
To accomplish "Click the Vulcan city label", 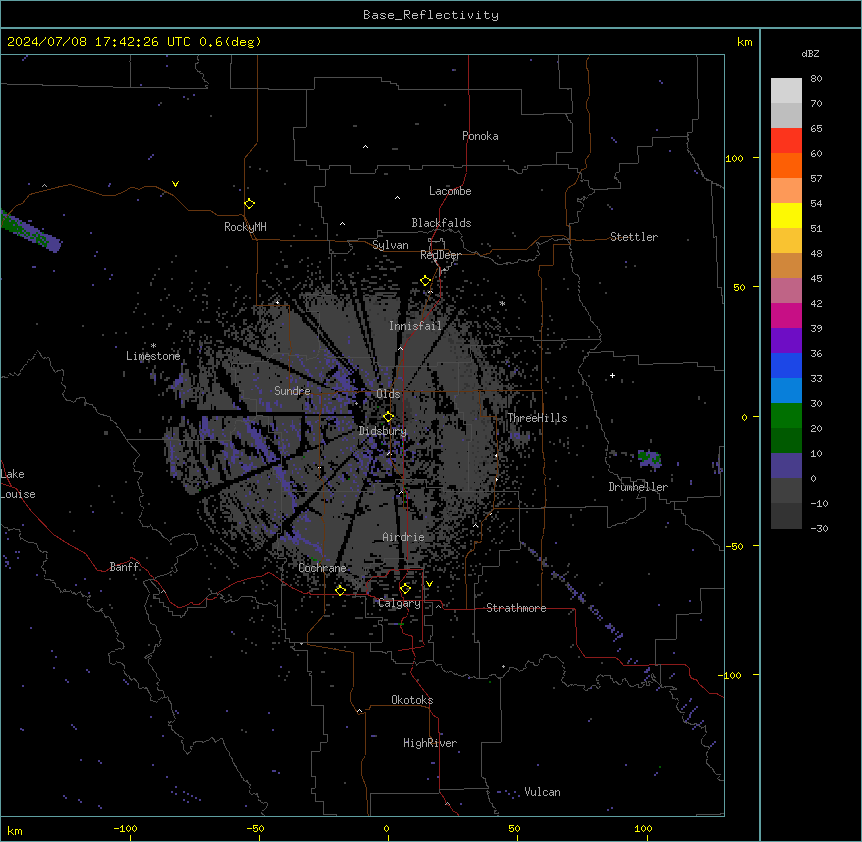I will (543, 792).
